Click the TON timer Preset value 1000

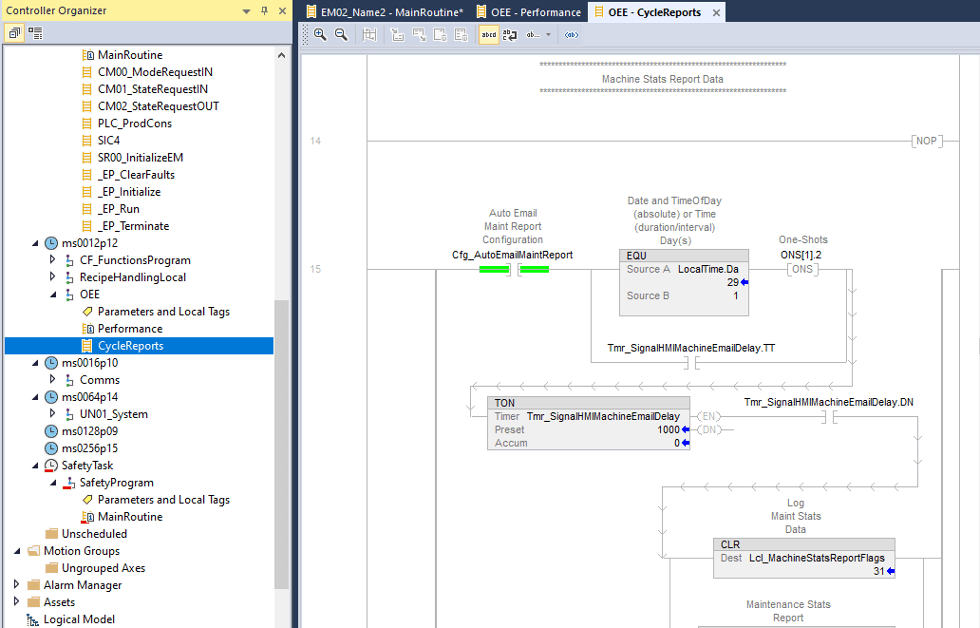pos(668,429)
